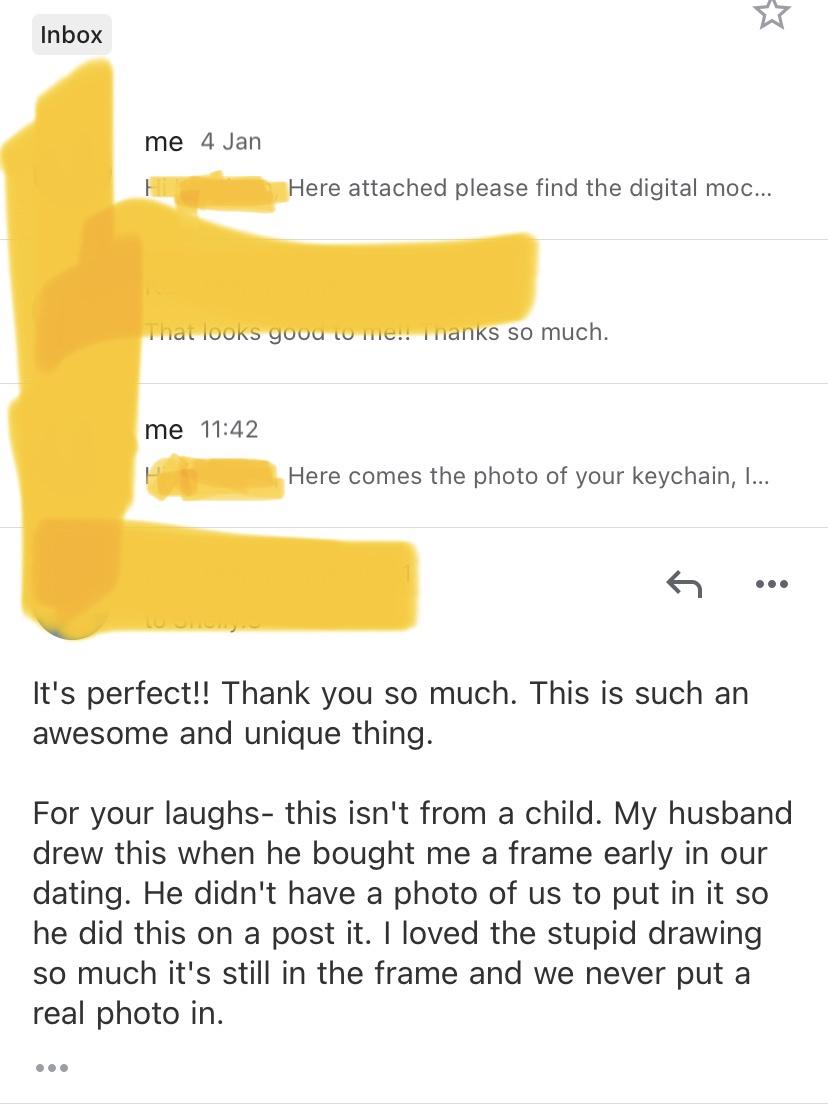Tap the "Here comes the photo" snippet
Screen dimensions: 828x1117
[x=528, y=476]
